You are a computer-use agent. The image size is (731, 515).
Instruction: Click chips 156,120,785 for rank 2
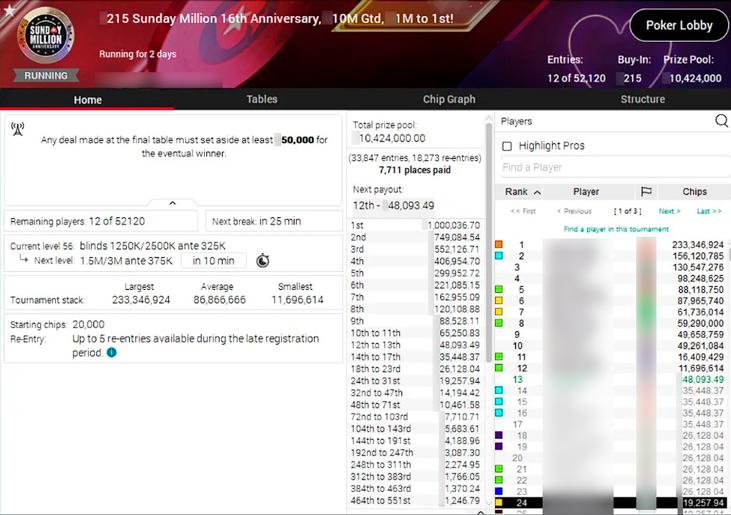click(698, 256)
